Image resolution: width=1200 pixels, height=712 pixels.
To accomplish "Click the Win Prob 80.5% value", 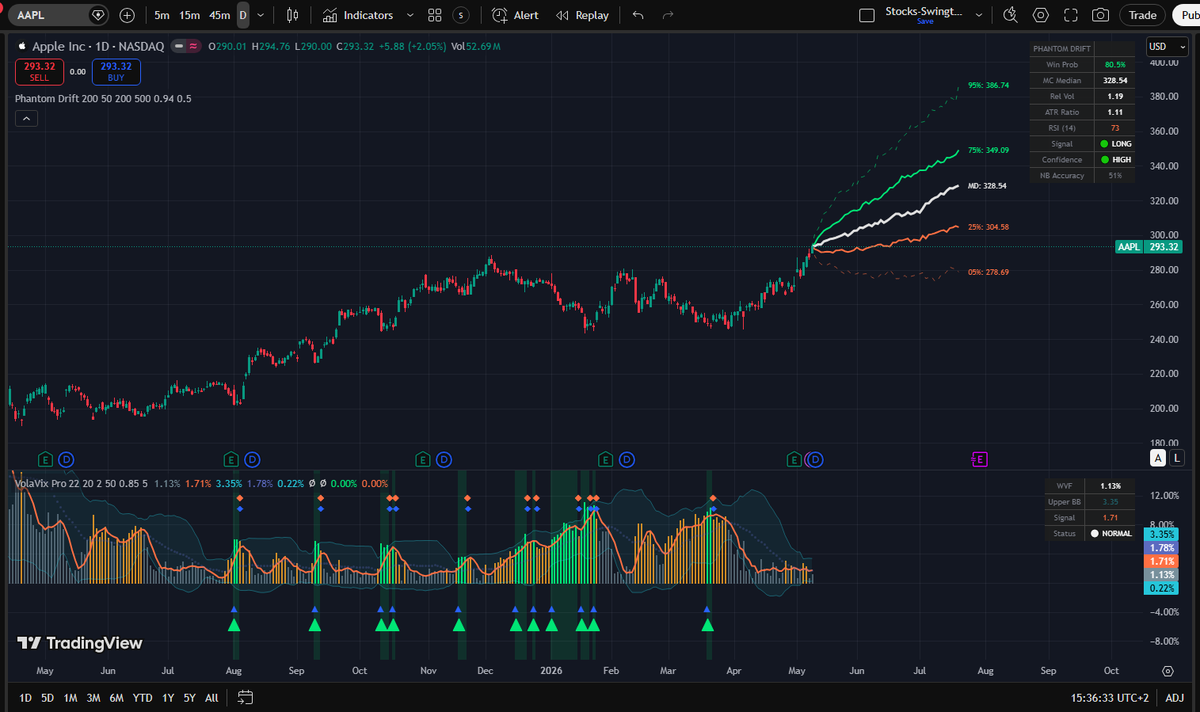I will click(1114, 64).
